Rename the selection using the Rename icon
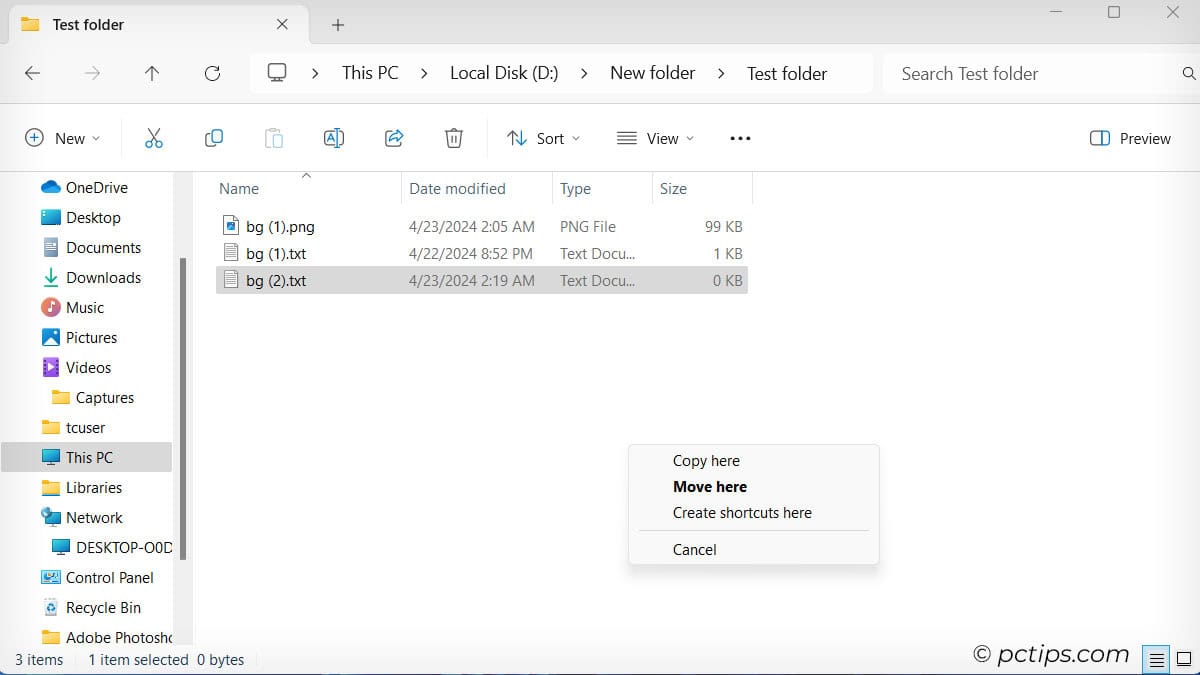This screenshot has height=675, width=1200. (x=333, y=138)
